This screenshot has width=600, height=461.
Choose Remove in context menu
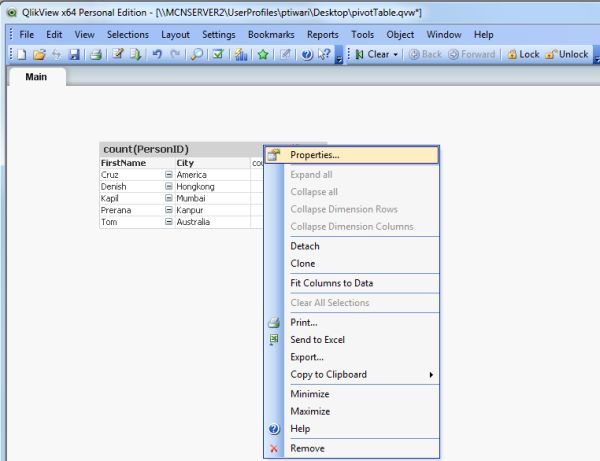point(352,448)
